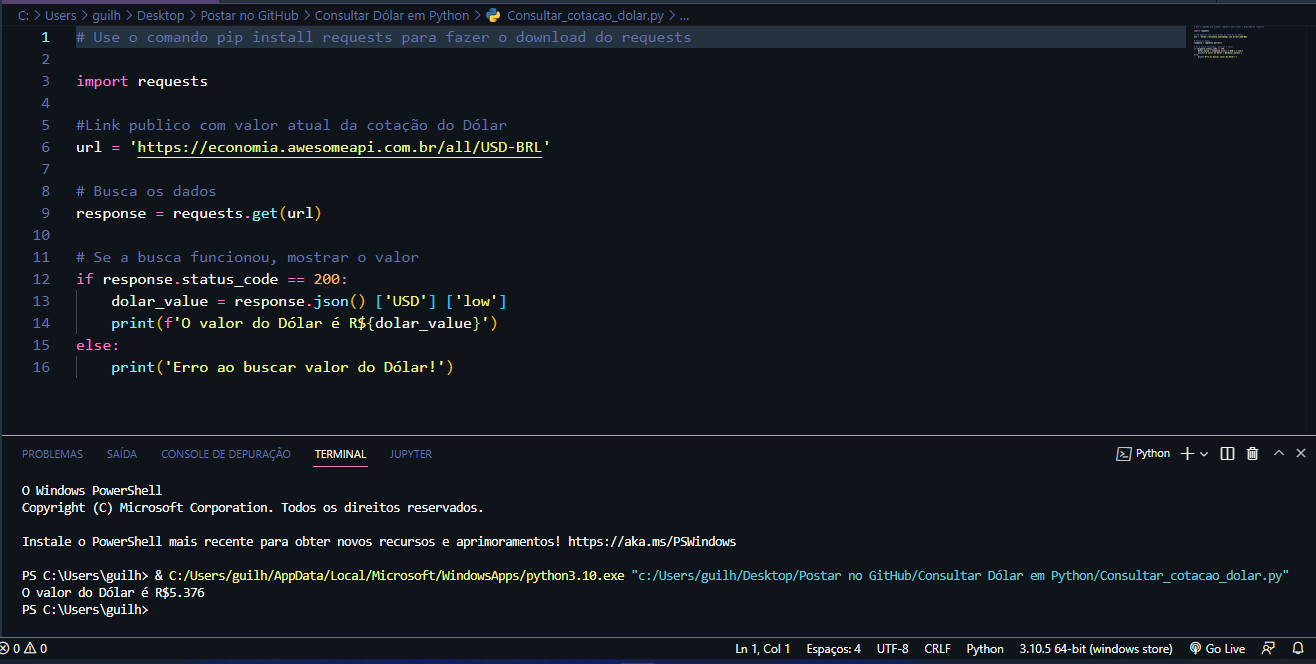This screenshot has width=1316, height=664.
Task: Click 'dolar_value = response.json()' line
Action: (x=310, y=301)
